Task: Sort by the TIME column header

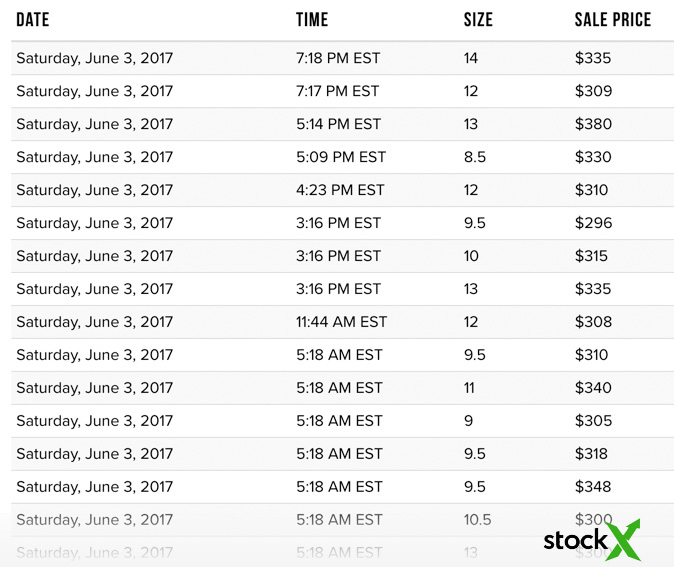Action: [312, 20]
